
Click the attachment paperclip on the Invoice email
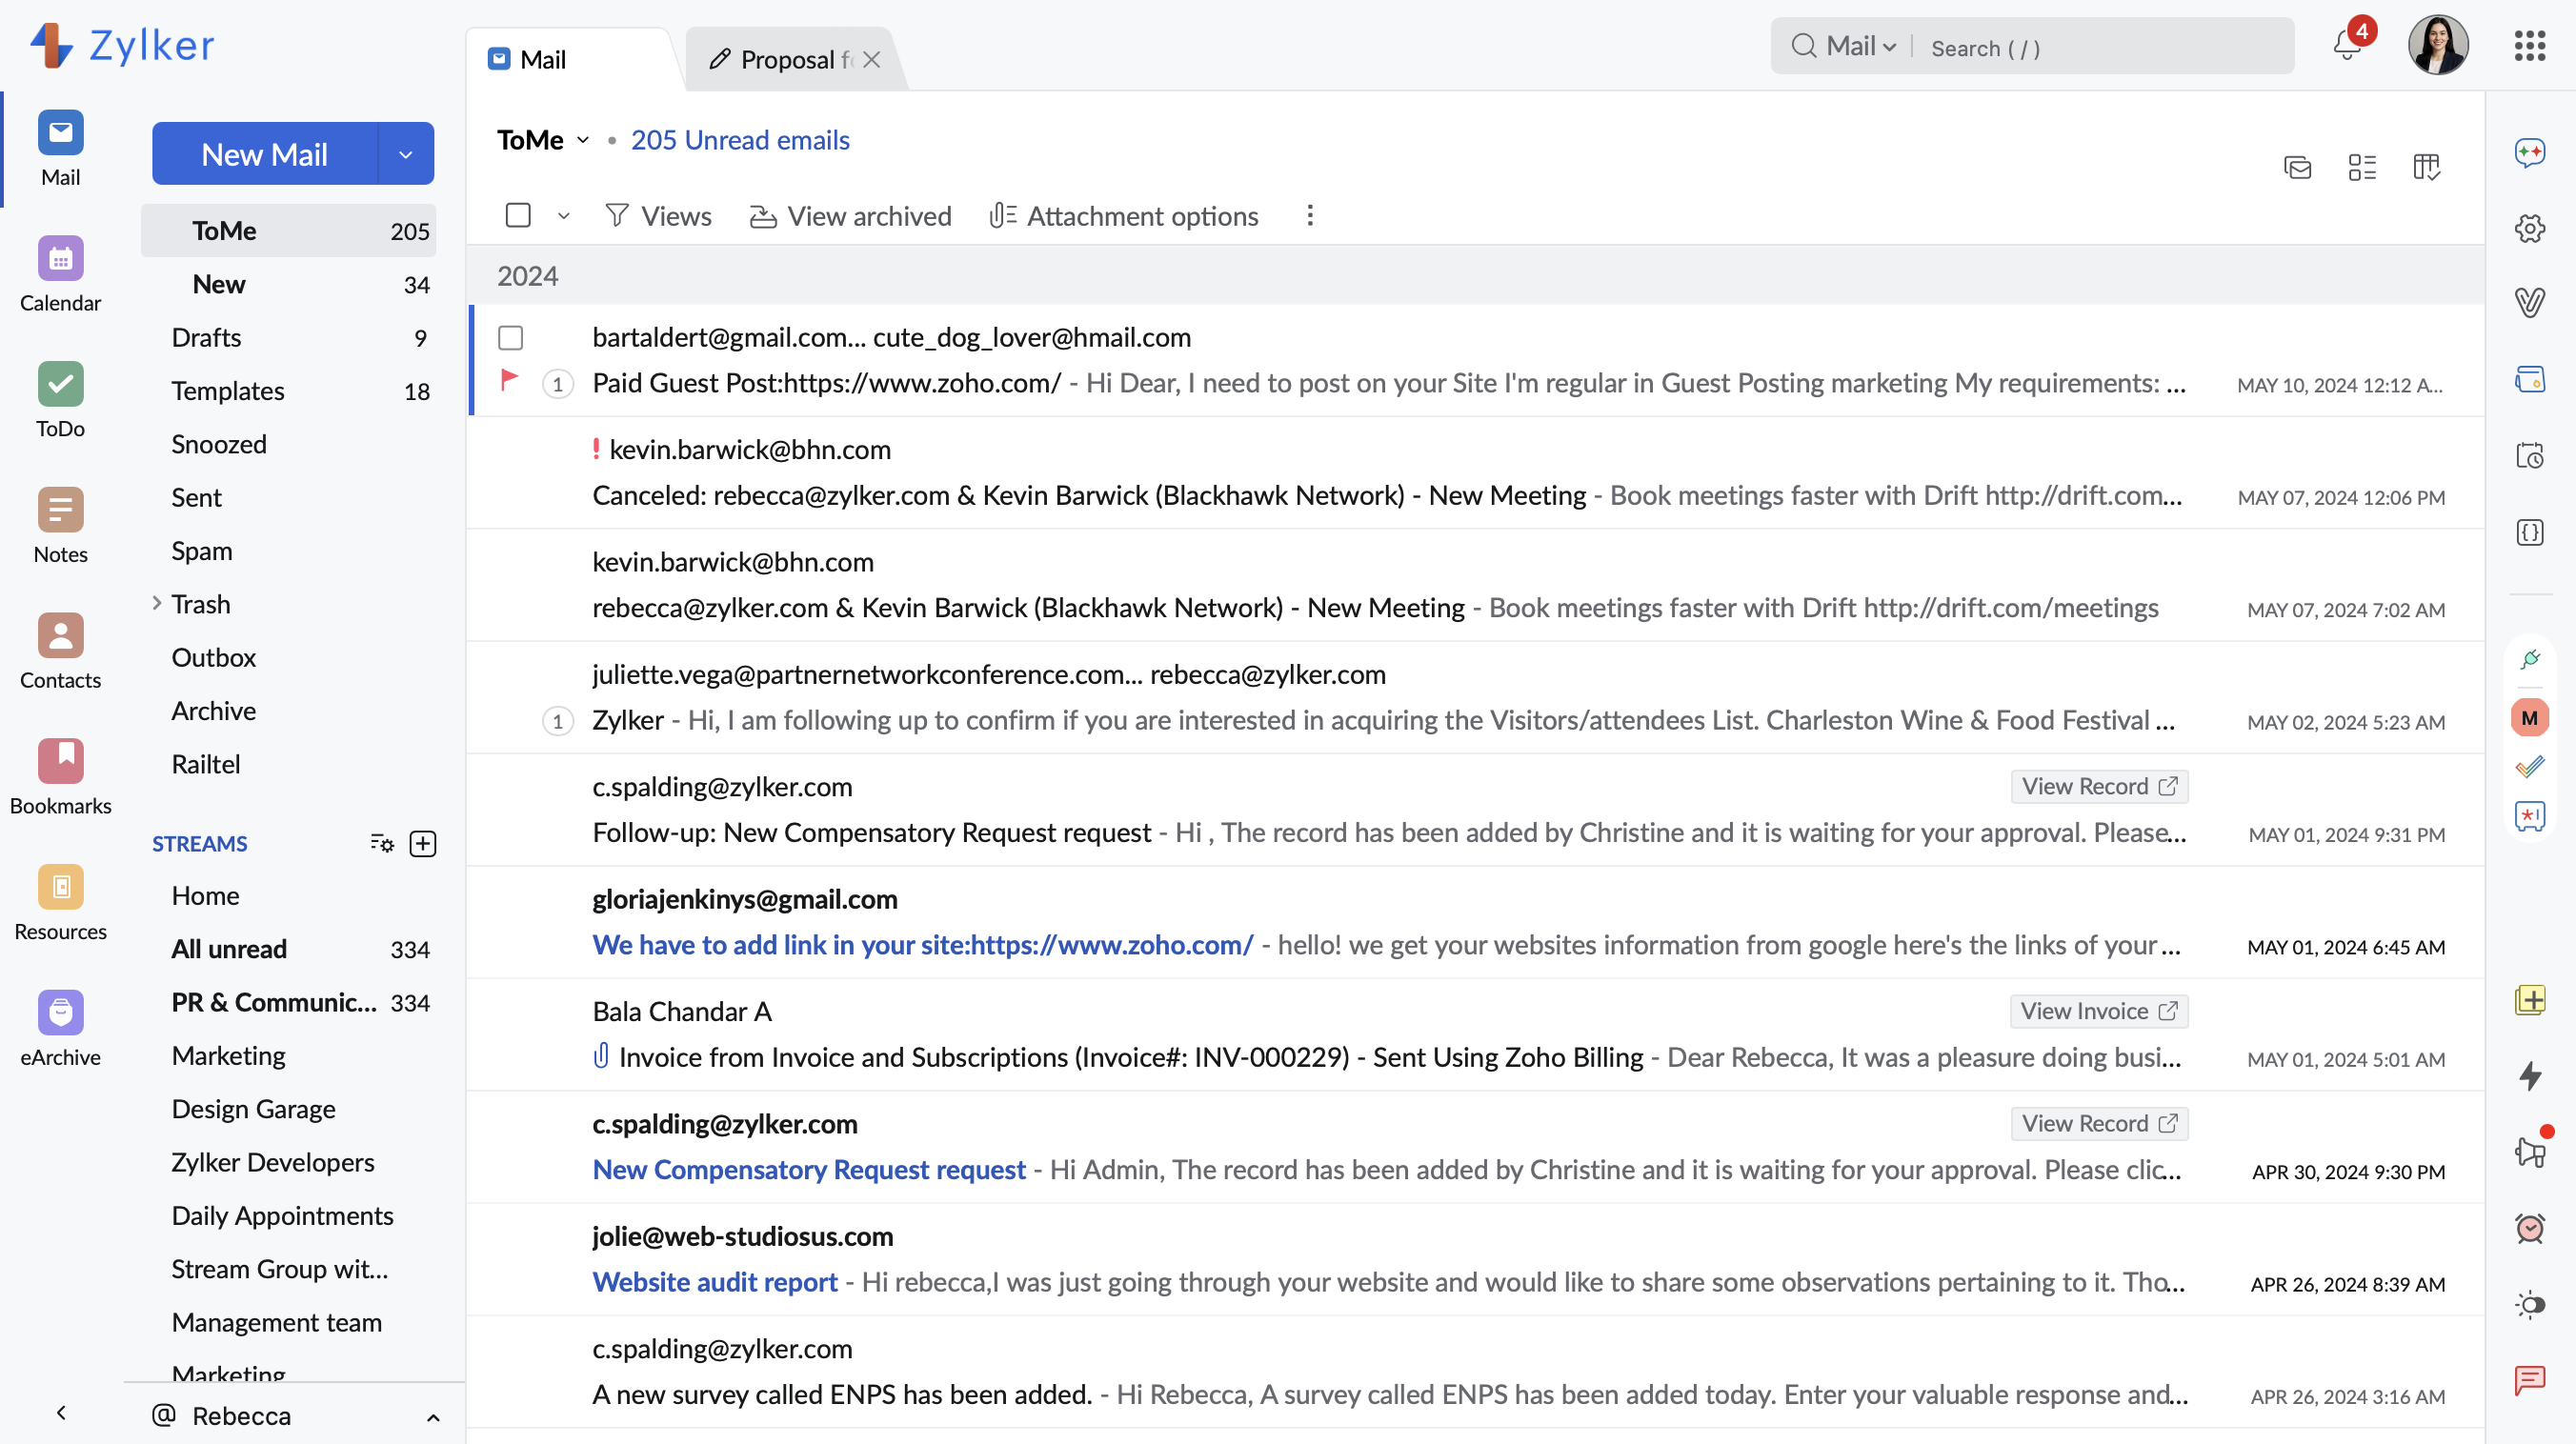coord(601,1056)
